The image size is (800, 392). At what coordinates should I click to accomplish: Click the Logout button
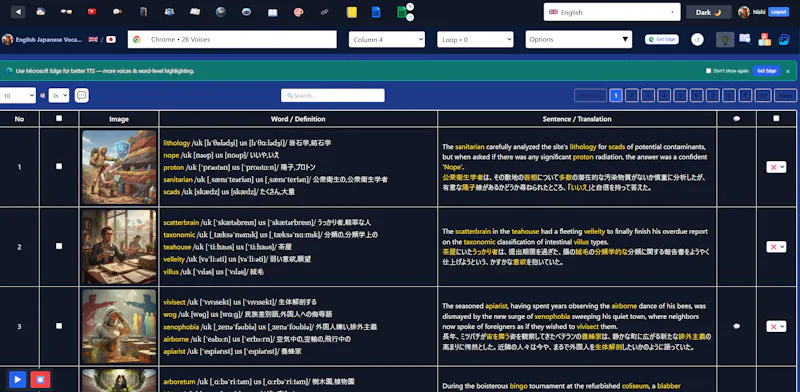point(779,12)
